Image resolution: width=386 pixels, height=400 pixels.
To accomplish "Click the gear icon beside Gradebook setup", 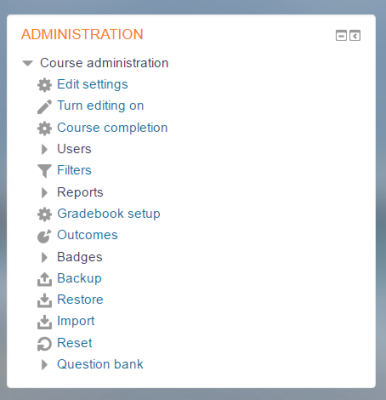I will (44, 214).
